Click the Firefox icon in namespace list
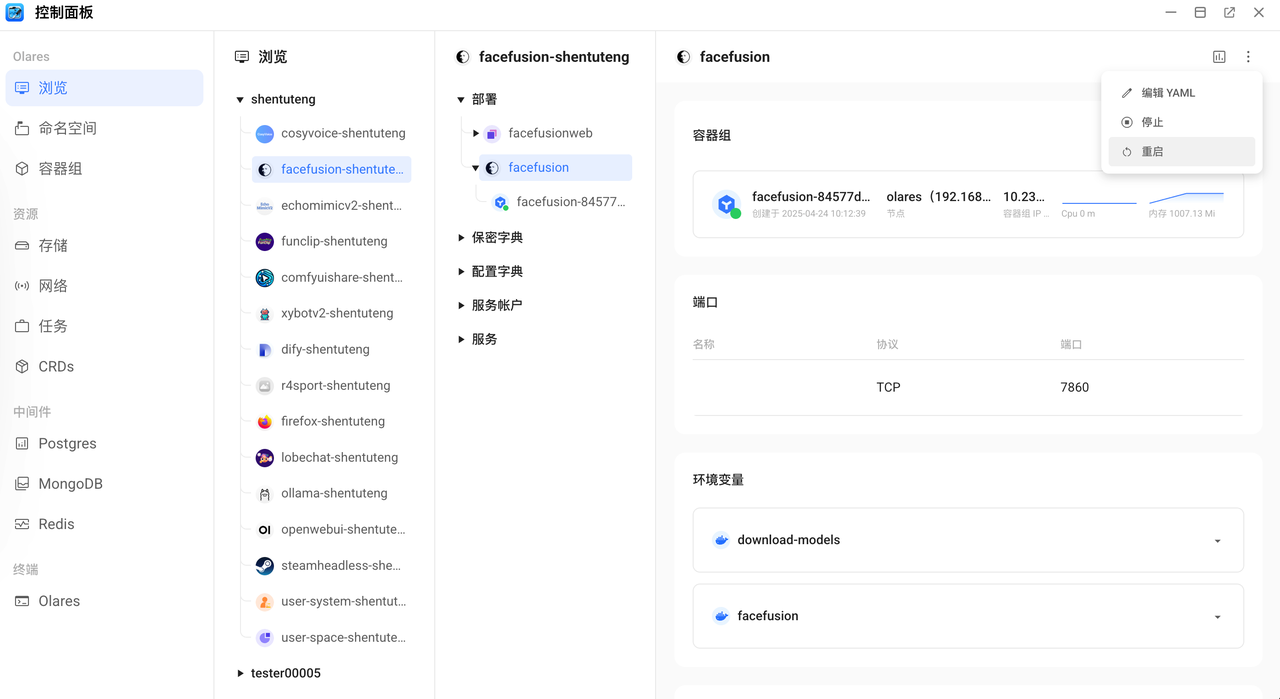1280x699 pixels. coord(264,422)
